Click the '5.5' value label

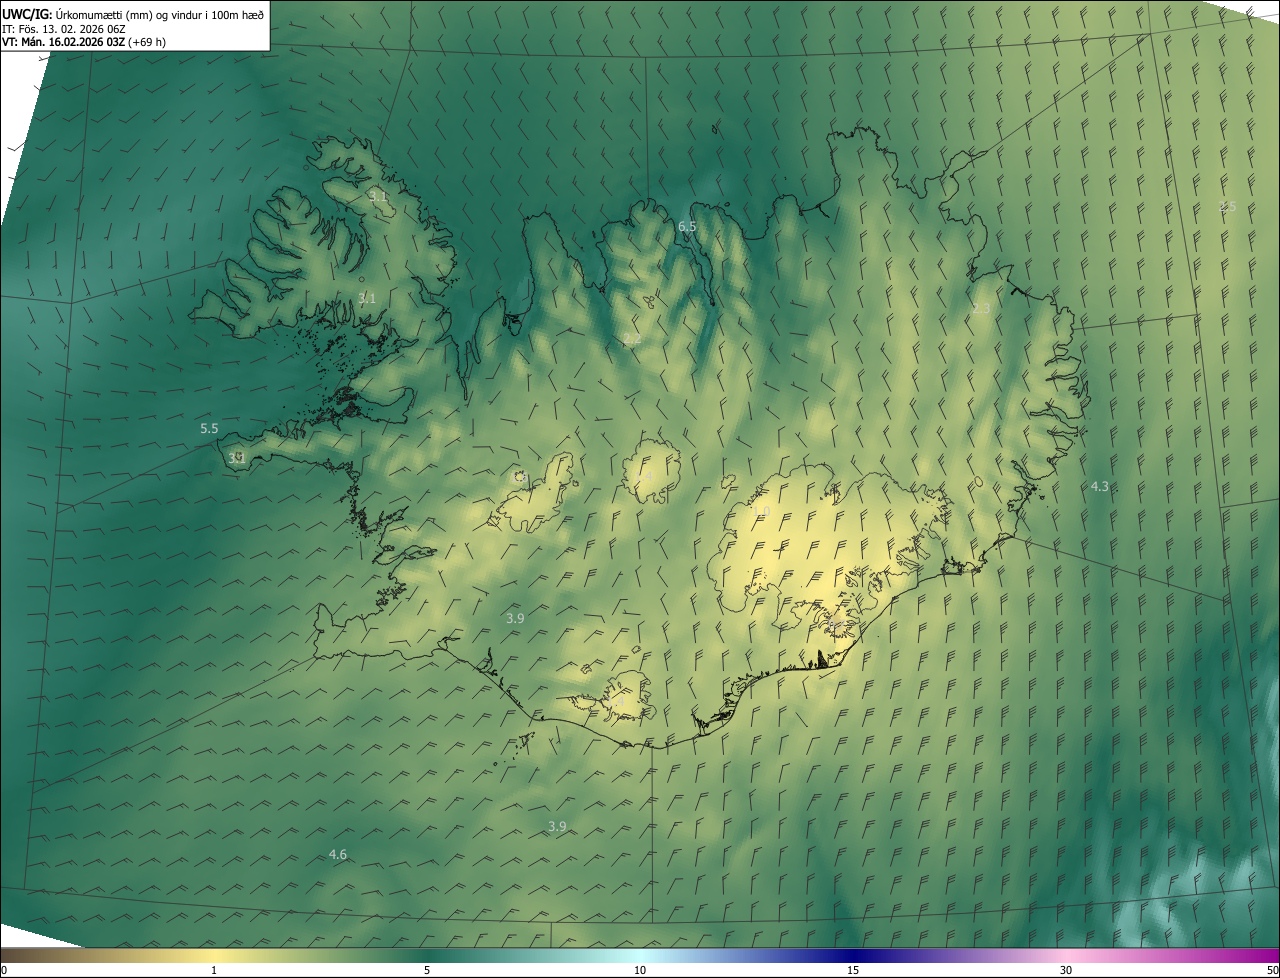tap(209, 428)
